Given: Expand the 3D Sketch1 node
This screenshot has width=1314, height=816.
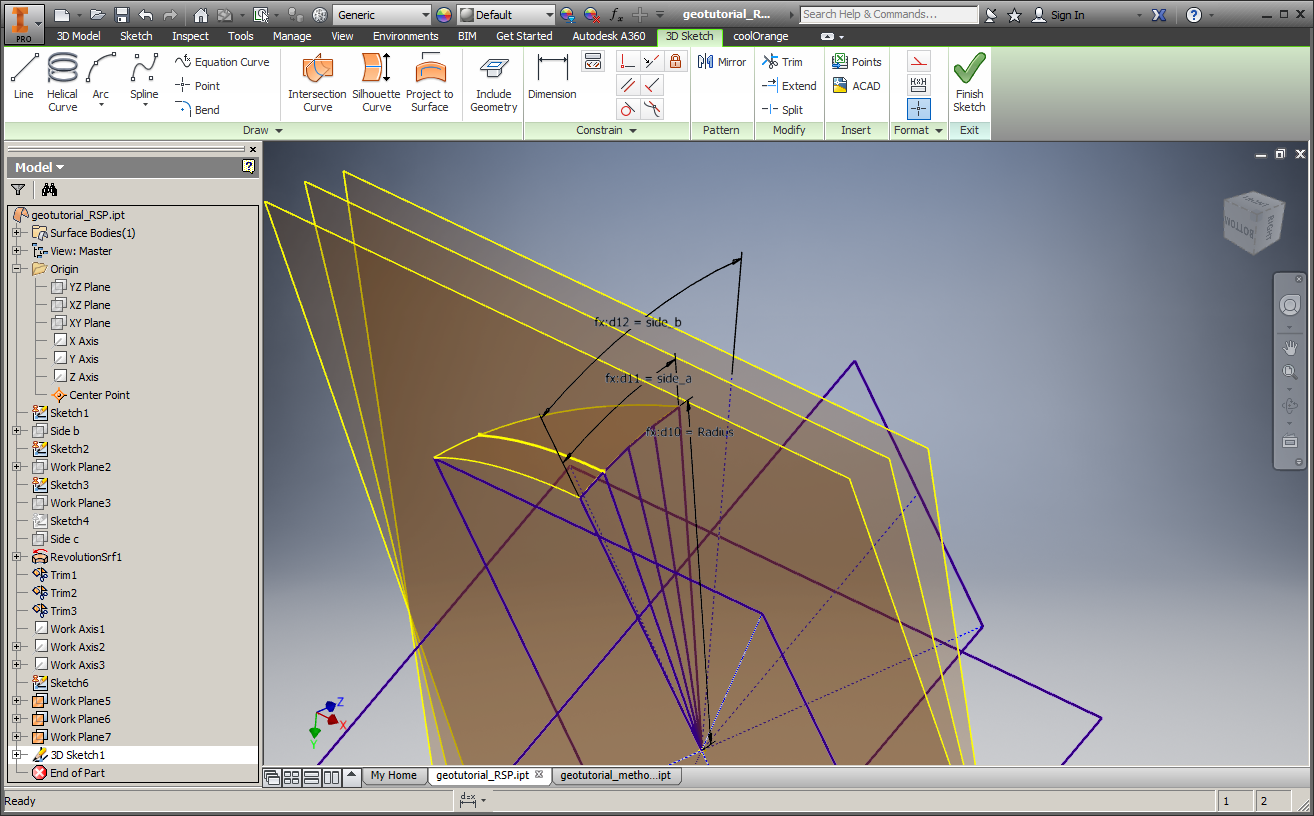Looking at the screenshot, I should pyautogui.click(x=16, y=755).
